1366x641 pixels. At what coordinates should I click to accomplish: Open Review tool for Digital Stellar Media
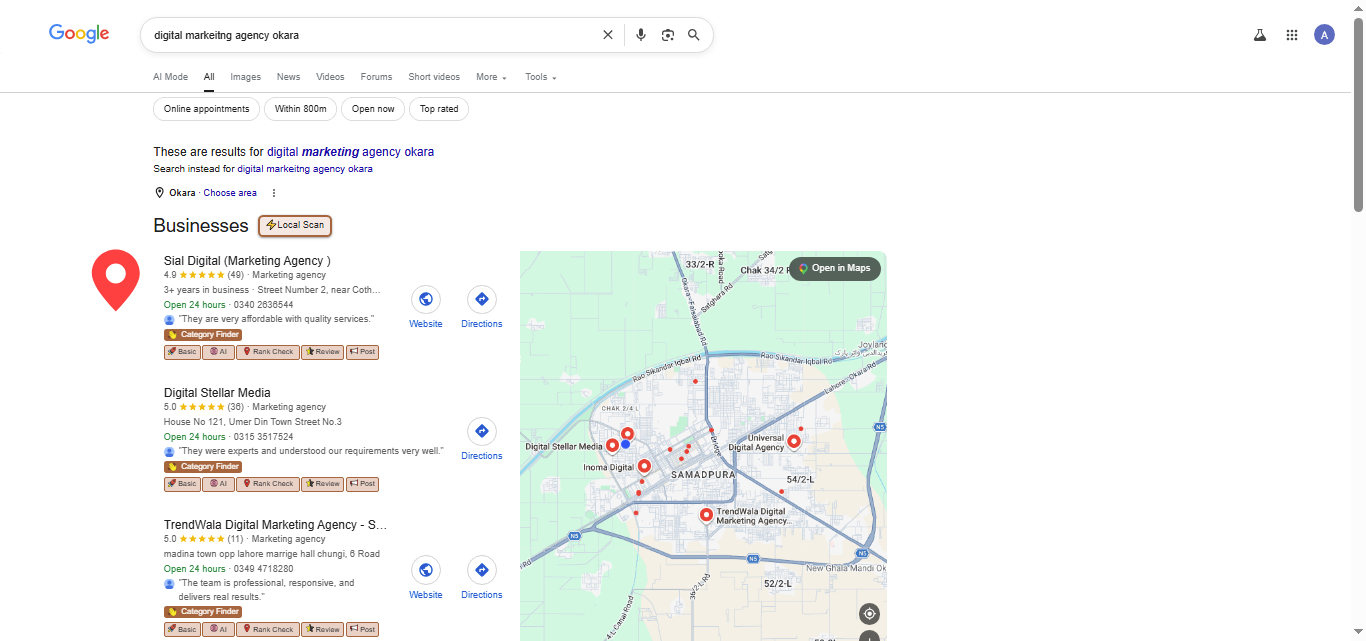coord(322,484)
